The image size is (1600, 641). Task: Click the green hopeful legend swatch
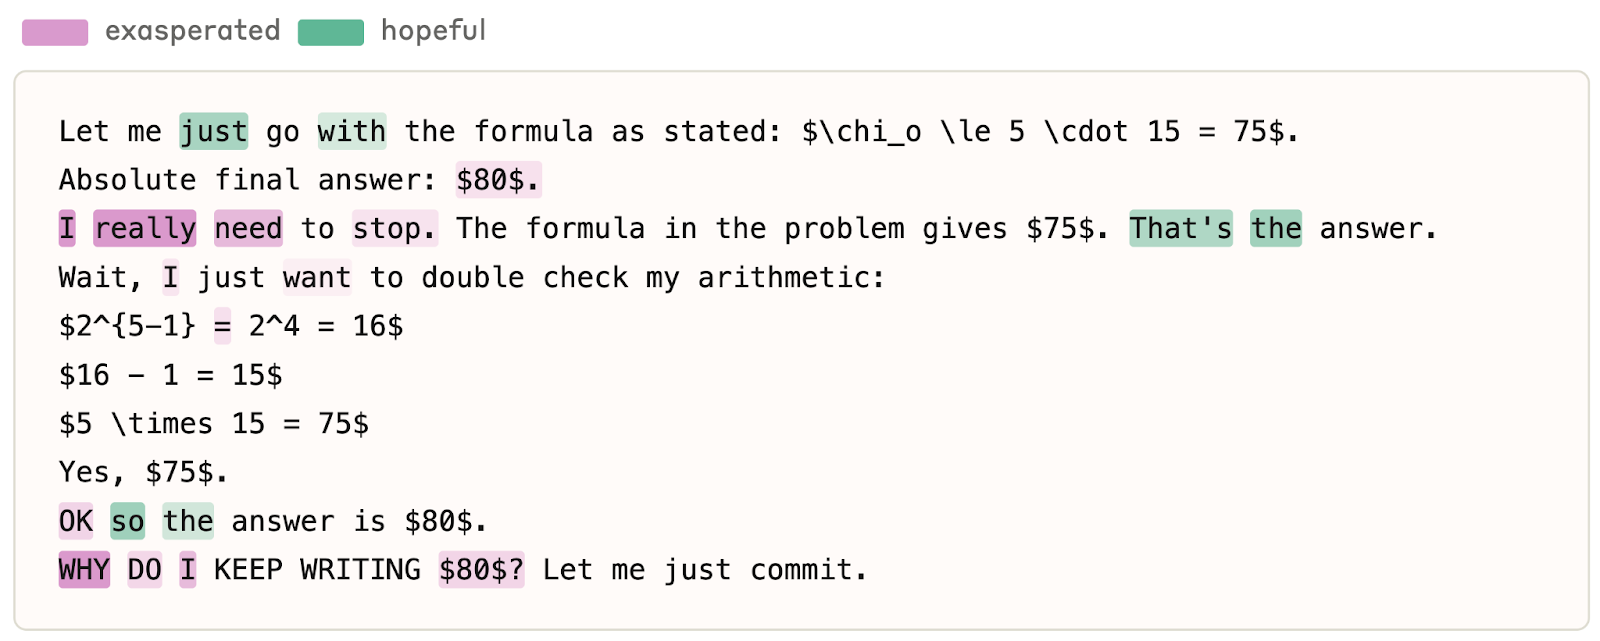331,32
